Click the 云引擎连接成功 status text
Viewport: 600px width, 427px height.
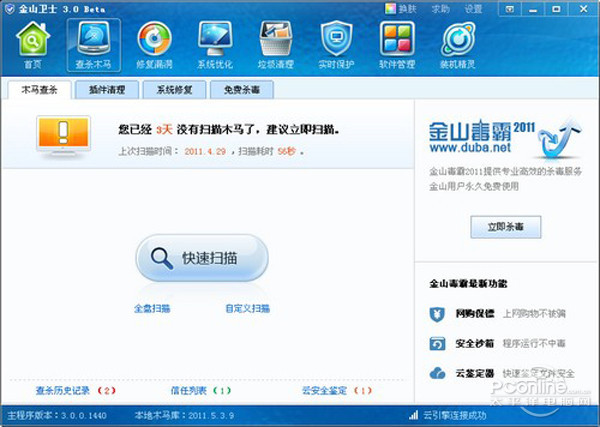(455, 415)
